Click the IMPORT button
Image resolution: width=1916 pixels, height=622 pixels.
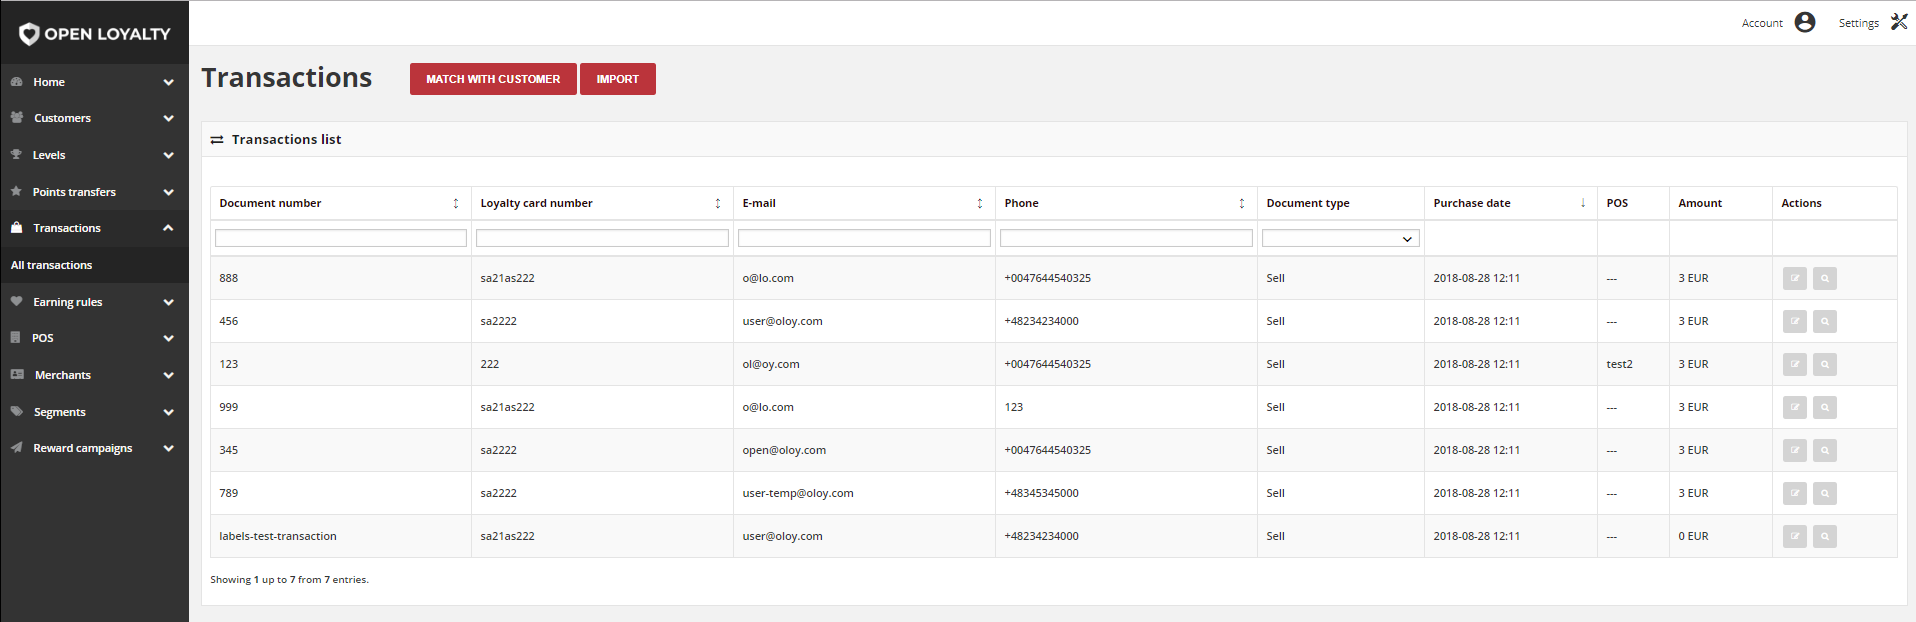tap(617, 79)
